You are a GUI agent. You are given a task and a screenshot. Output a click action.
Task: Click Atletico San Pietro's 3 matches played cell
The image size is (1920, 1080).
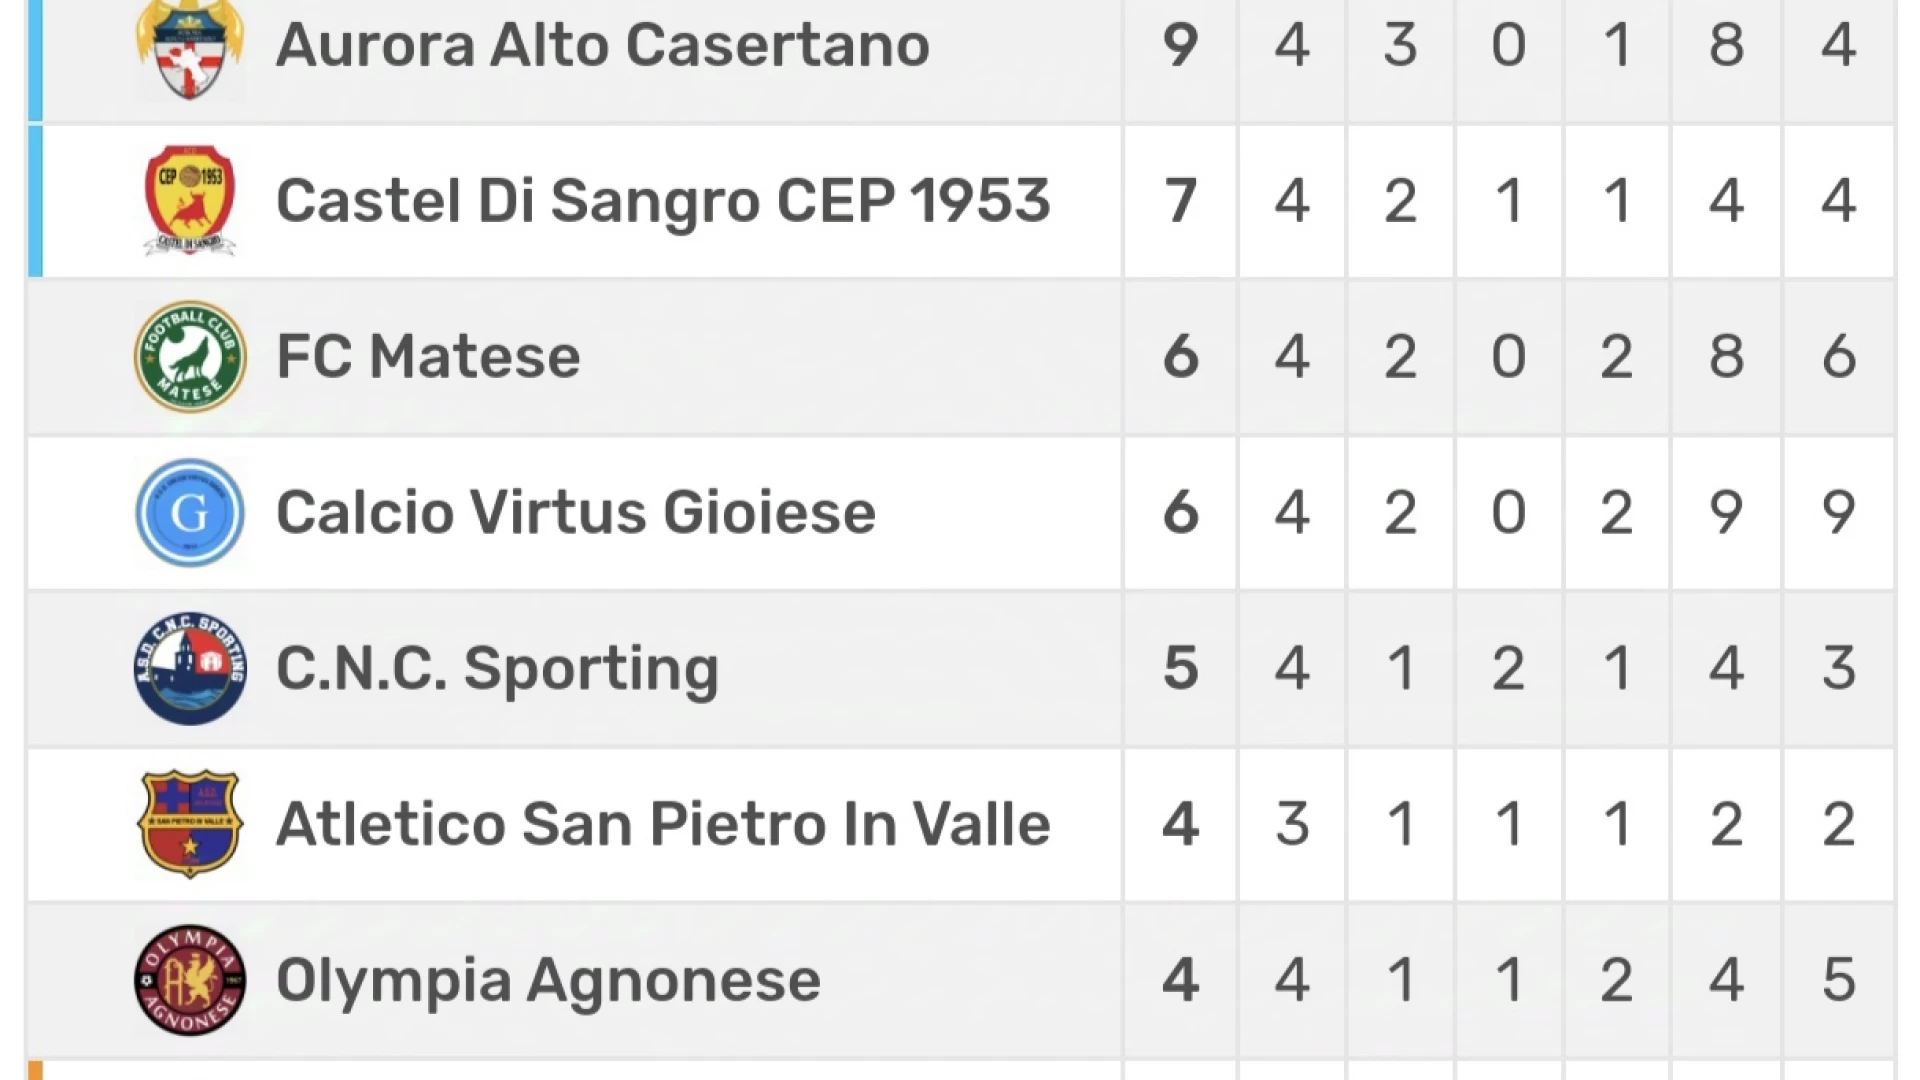click(1292, 824)
